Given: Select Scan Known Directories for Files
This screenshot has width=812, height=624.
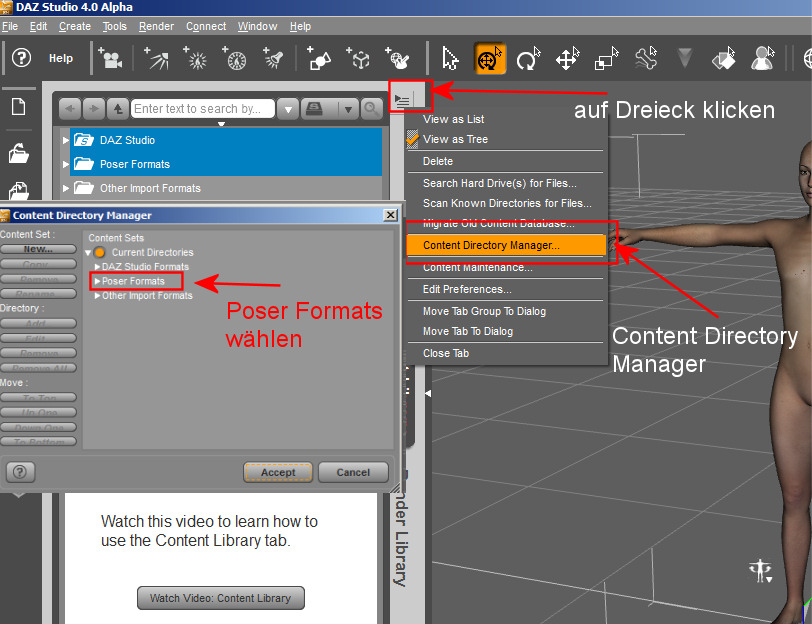Looking at the screenshot, I should tap(506, 203).
